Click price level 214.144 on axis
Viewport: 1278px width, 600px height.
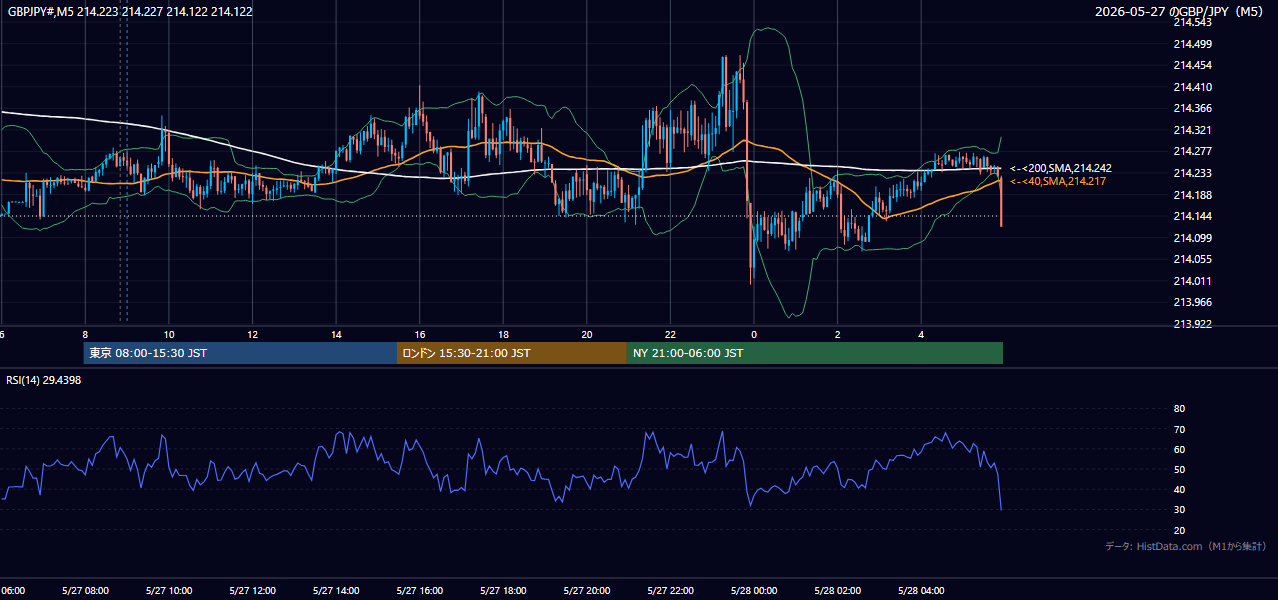tap(1192, 216)
